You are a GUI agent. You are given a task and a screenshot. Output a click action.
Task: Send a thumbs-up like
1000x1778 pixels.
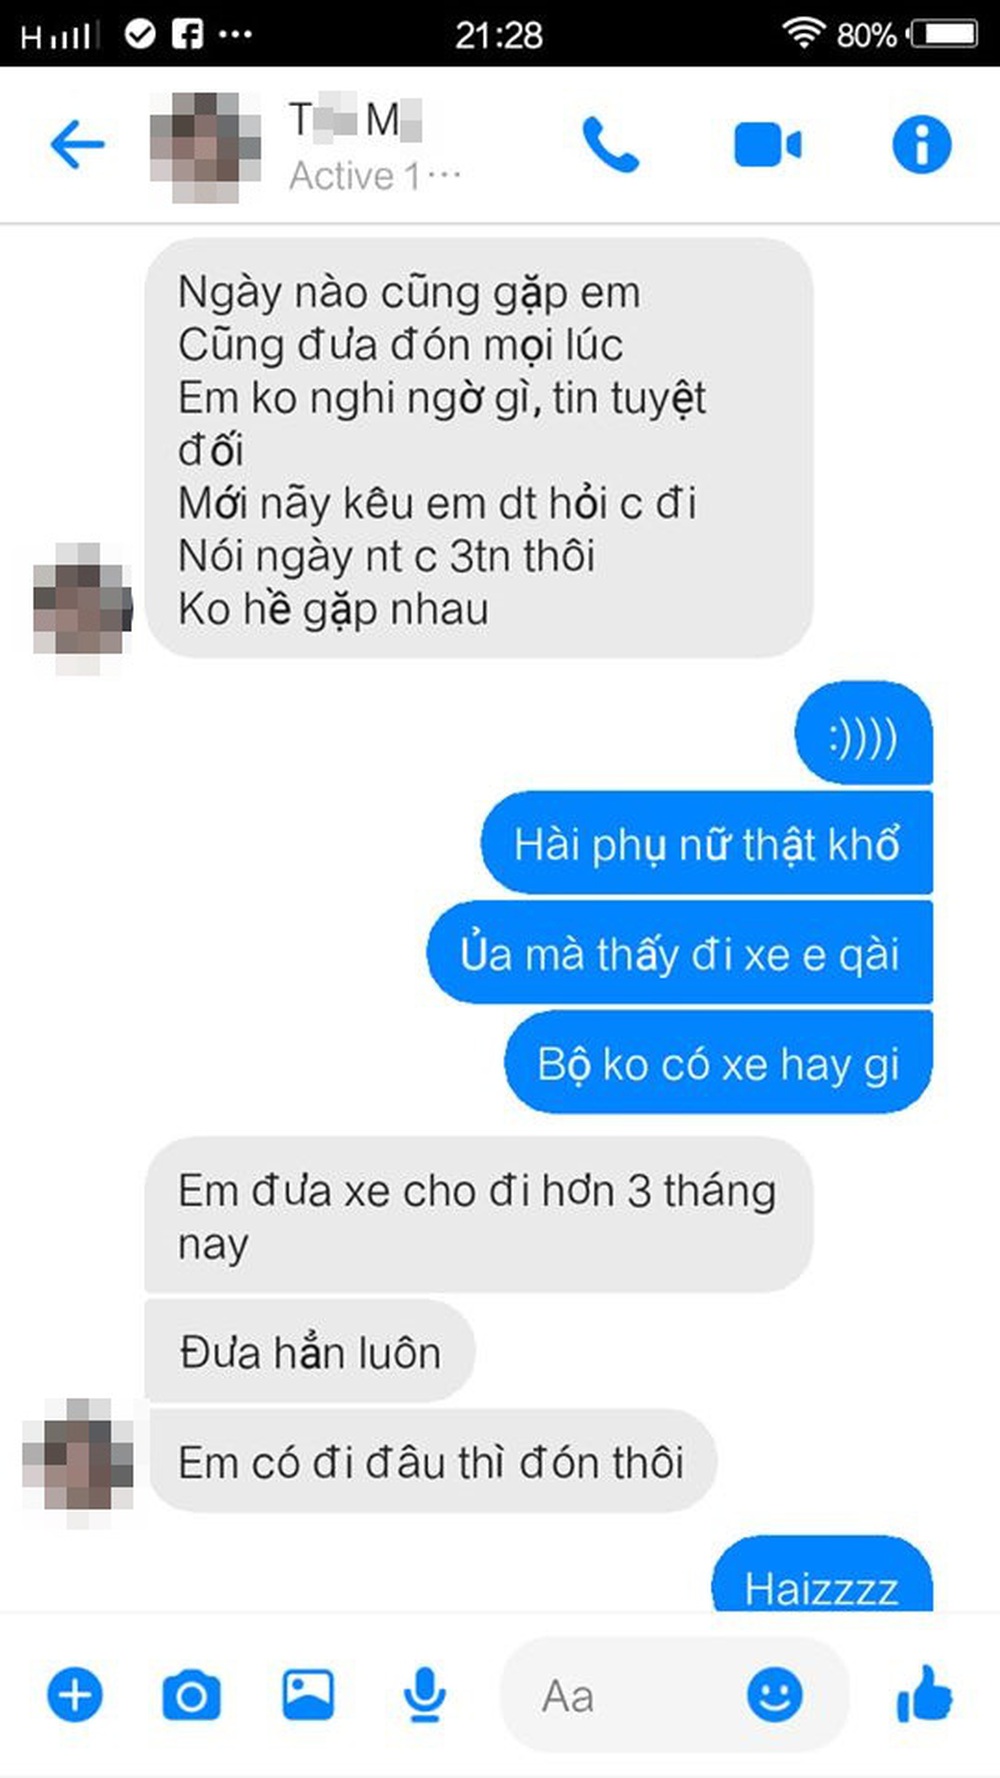(x=925, y=1694)
